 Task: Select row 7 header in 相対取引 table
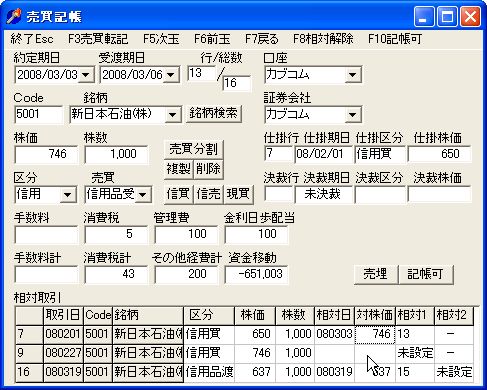point(29,334)
